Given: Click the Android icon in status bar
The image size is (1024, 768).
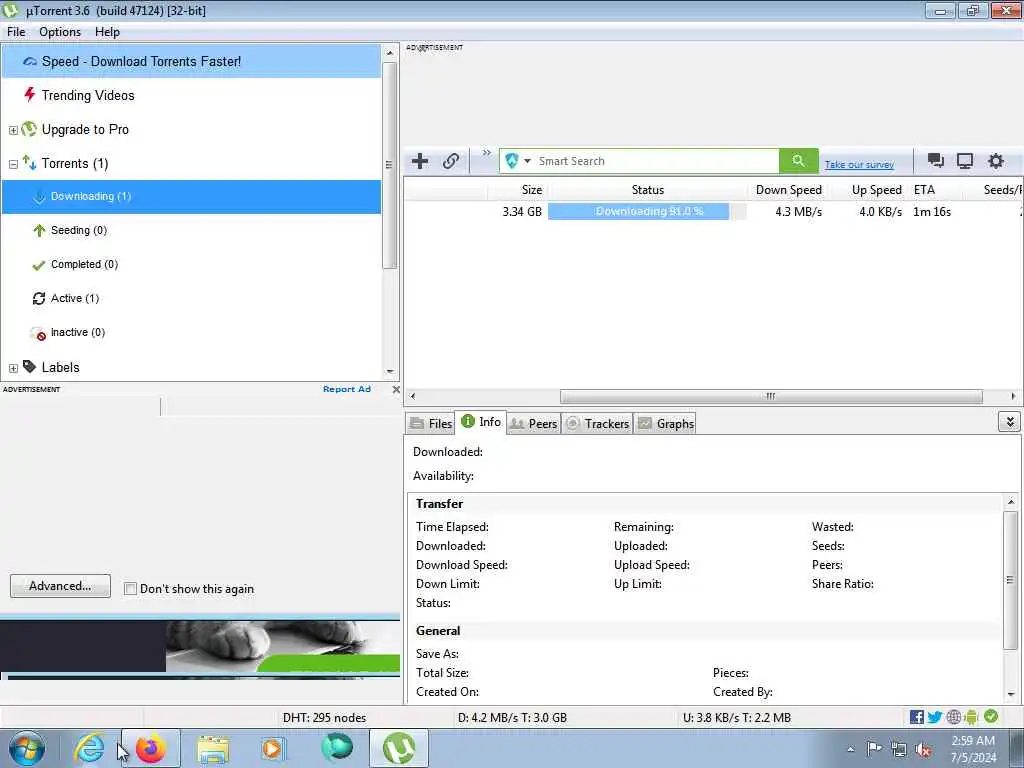Looking at the screenshot, I should (971, 717).
